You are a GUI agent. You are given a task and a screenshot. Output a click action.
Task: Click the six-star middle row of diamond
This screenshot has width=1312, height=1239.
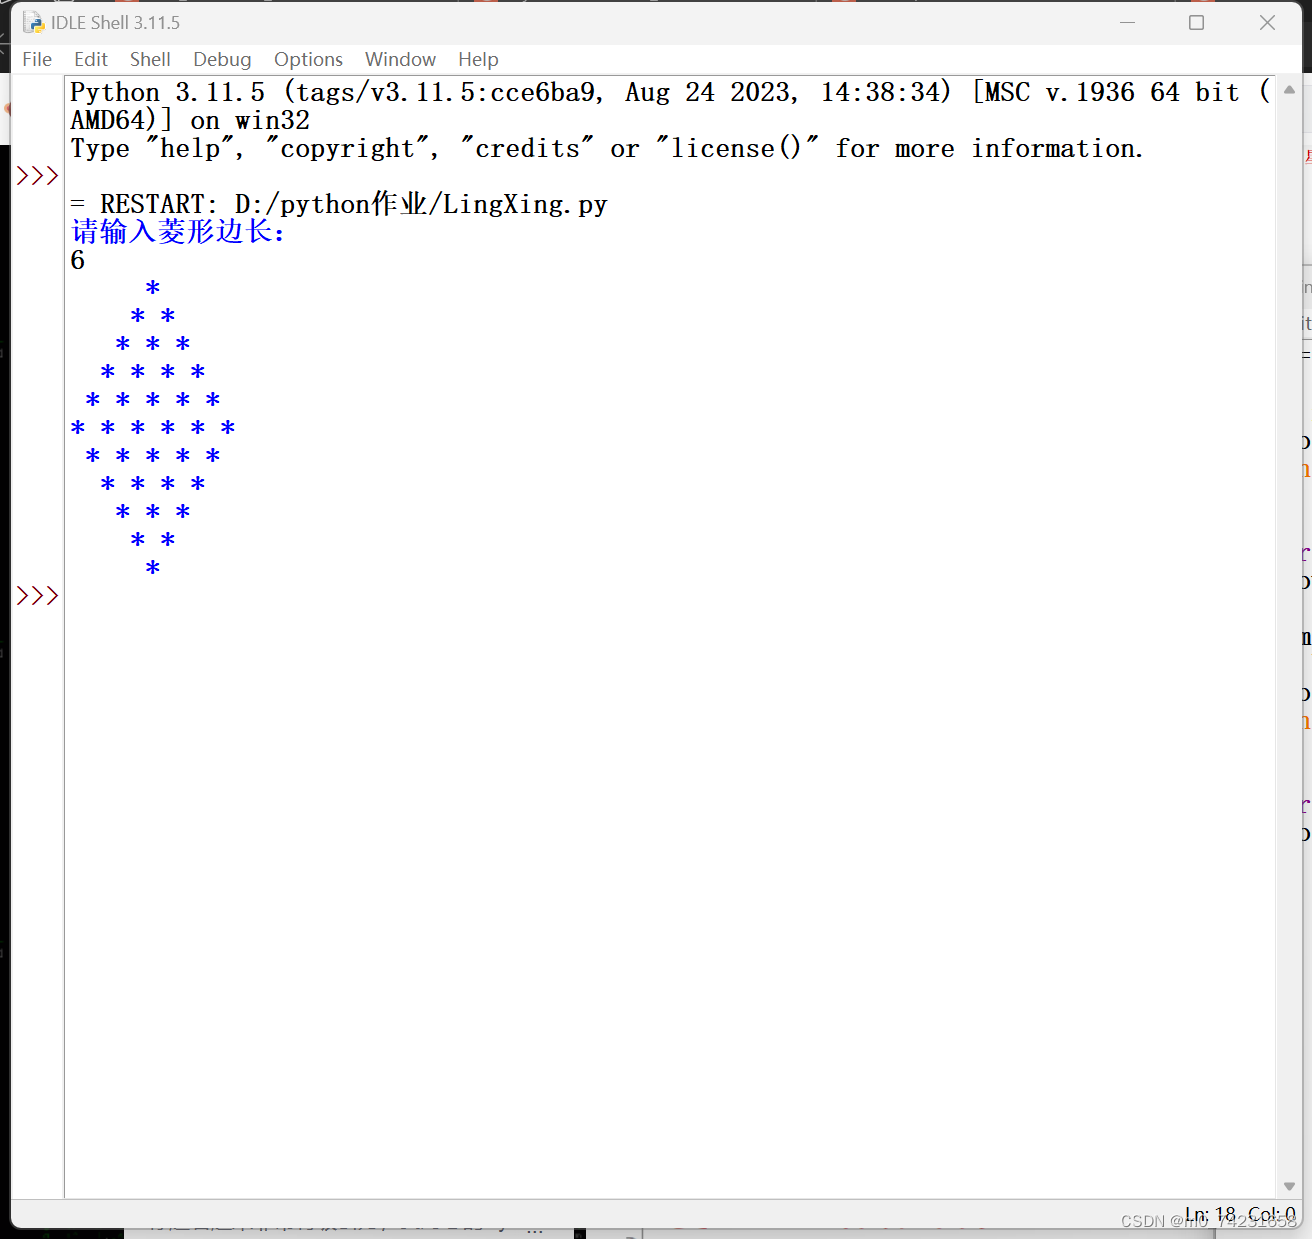[153, 428]
